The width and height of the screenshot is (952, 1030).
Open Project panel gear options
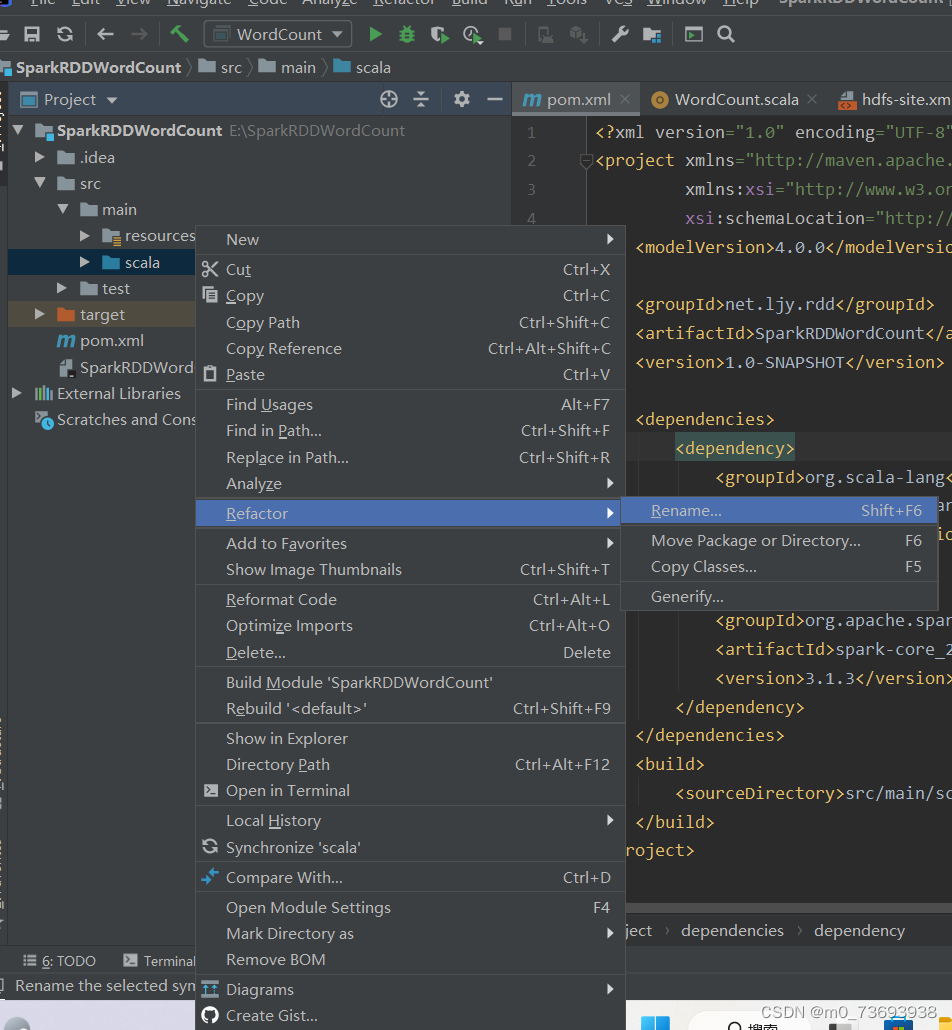point(462,99)
